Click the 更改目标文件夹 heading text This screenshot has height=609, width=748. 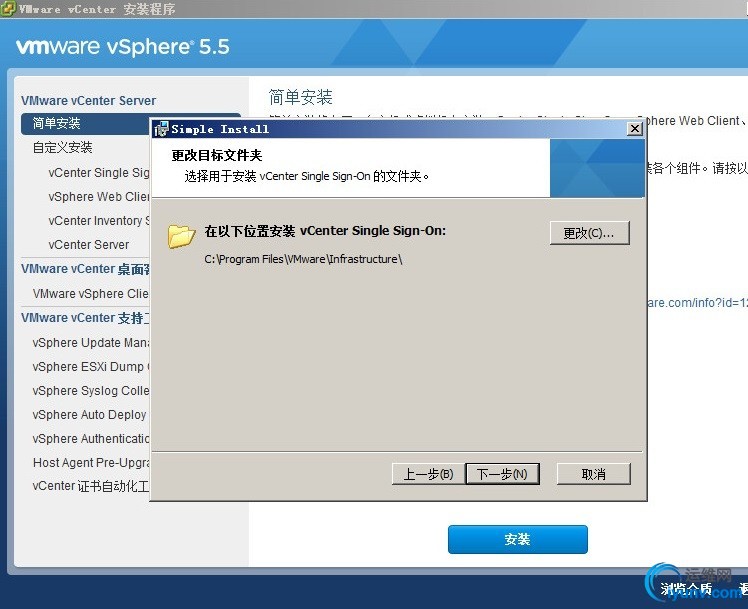[x=217, y=155]
